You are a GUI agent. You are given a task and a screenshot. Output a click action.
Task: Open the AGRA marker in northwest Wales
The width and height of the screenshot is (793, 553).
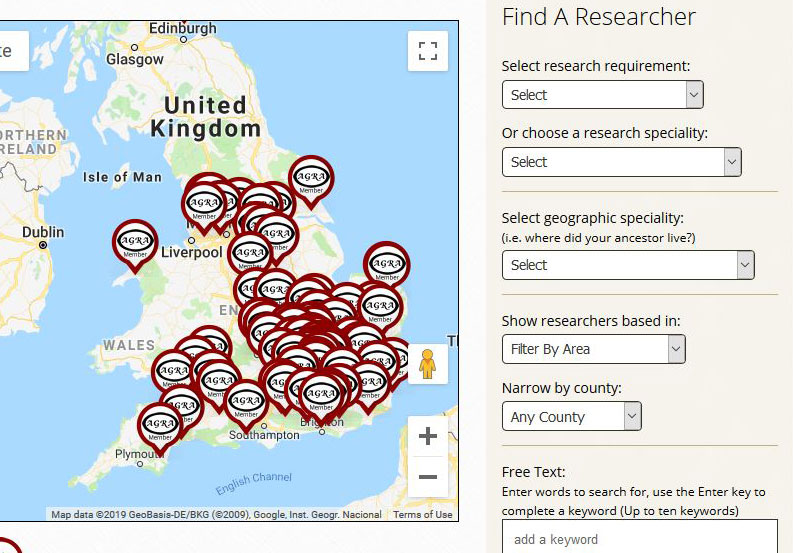[135, 245]
